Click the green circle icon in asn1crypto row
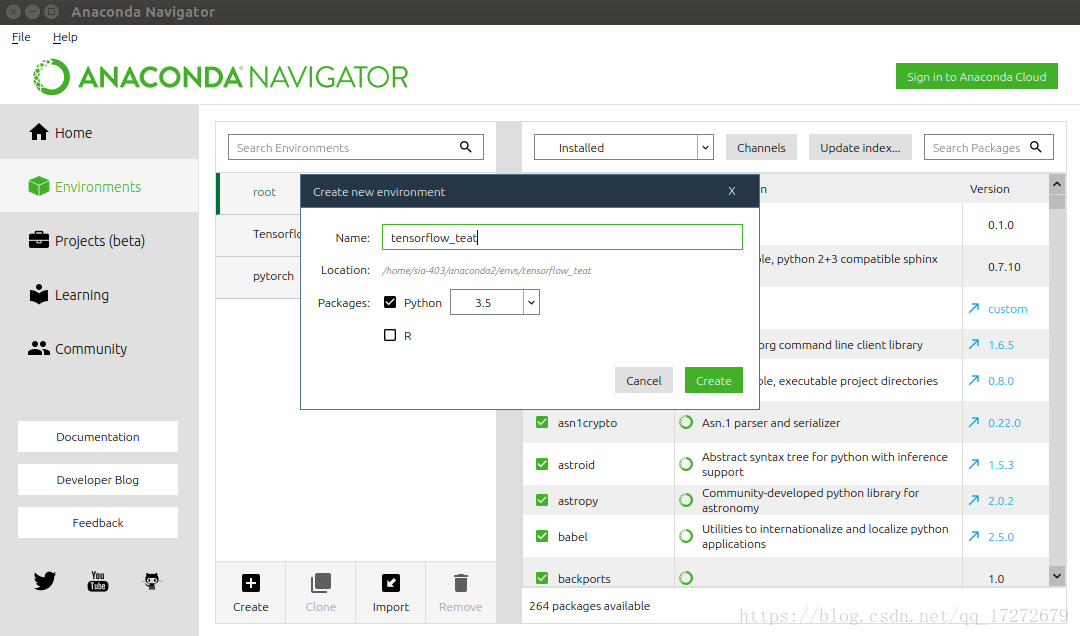1080x636 pixels. 686,422
